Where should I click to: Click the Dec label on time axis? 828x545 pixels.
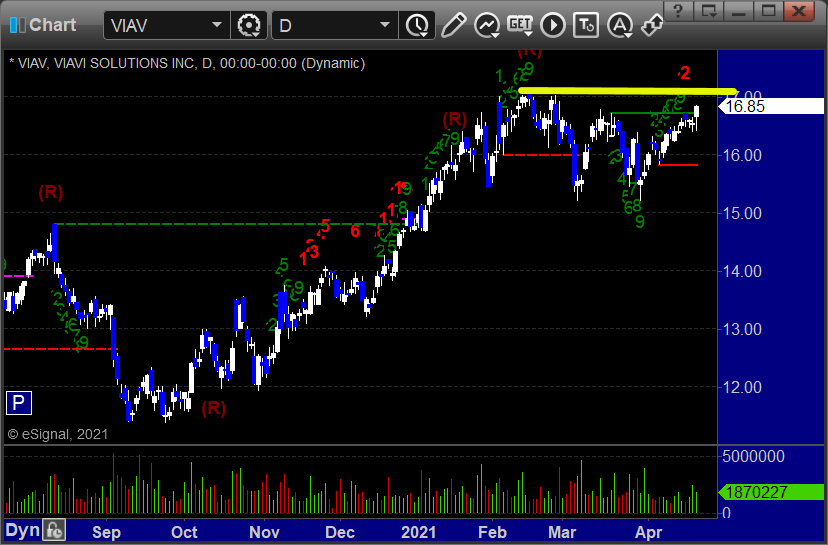point(340,532)
